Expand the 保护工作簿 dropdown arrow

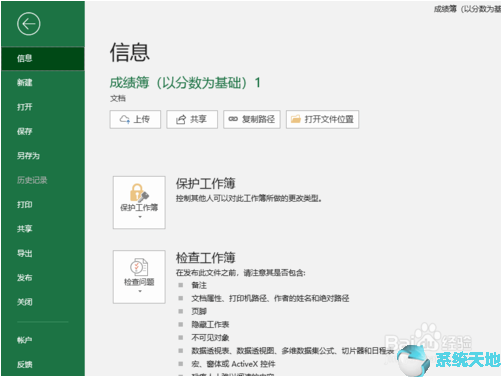[140, 217]
